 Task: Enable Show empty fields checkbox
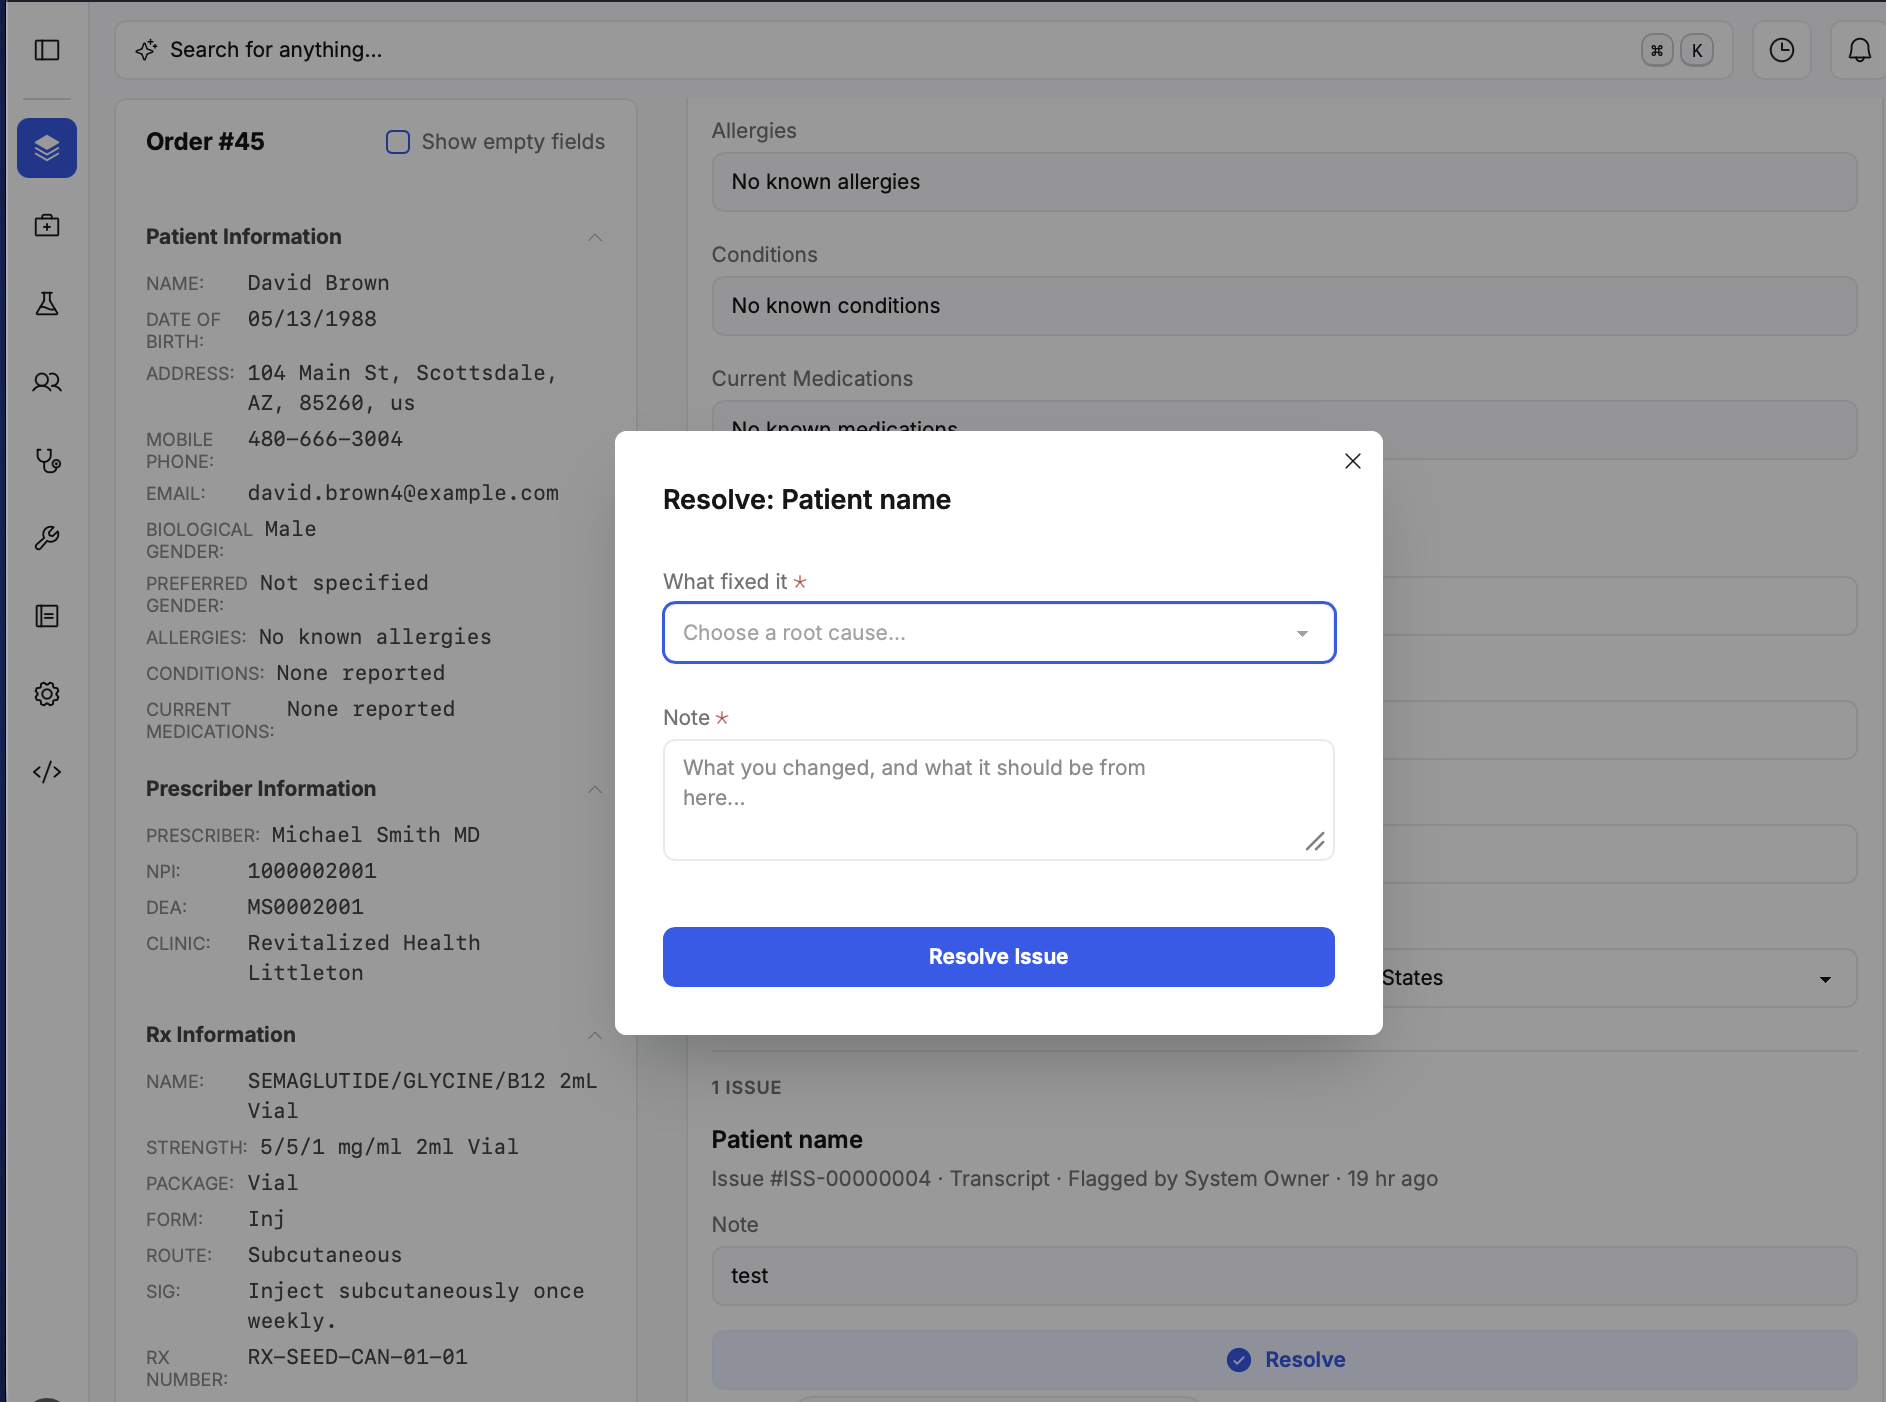coord(398,142)
